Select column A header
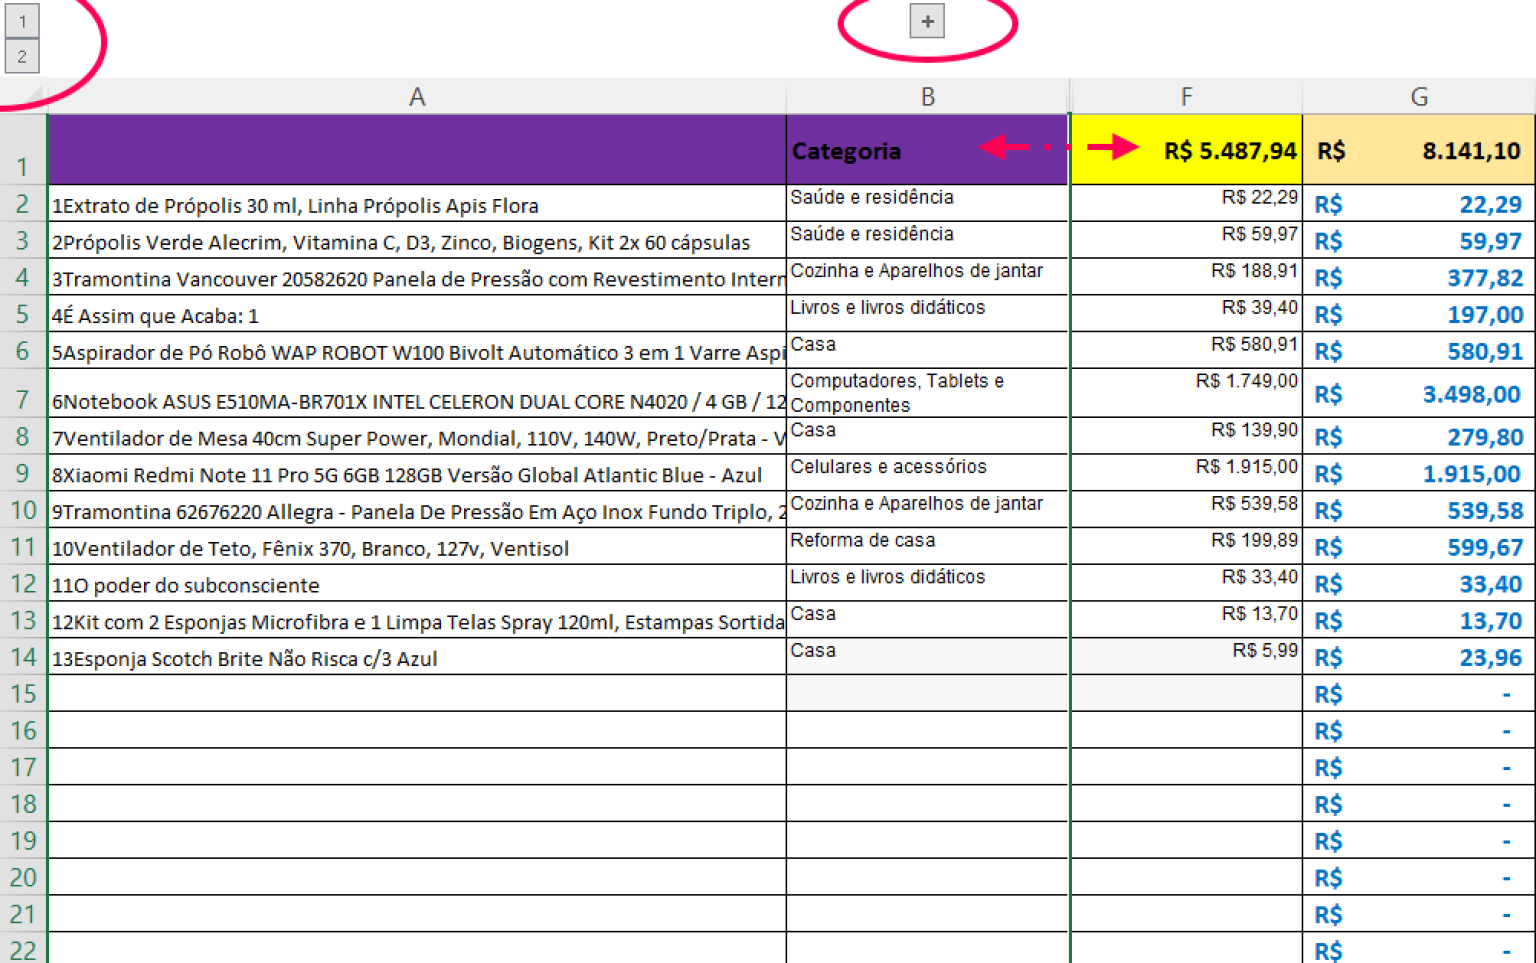Image resolution: width=1536 pixels, height=963 pixels. click(417, 97)
